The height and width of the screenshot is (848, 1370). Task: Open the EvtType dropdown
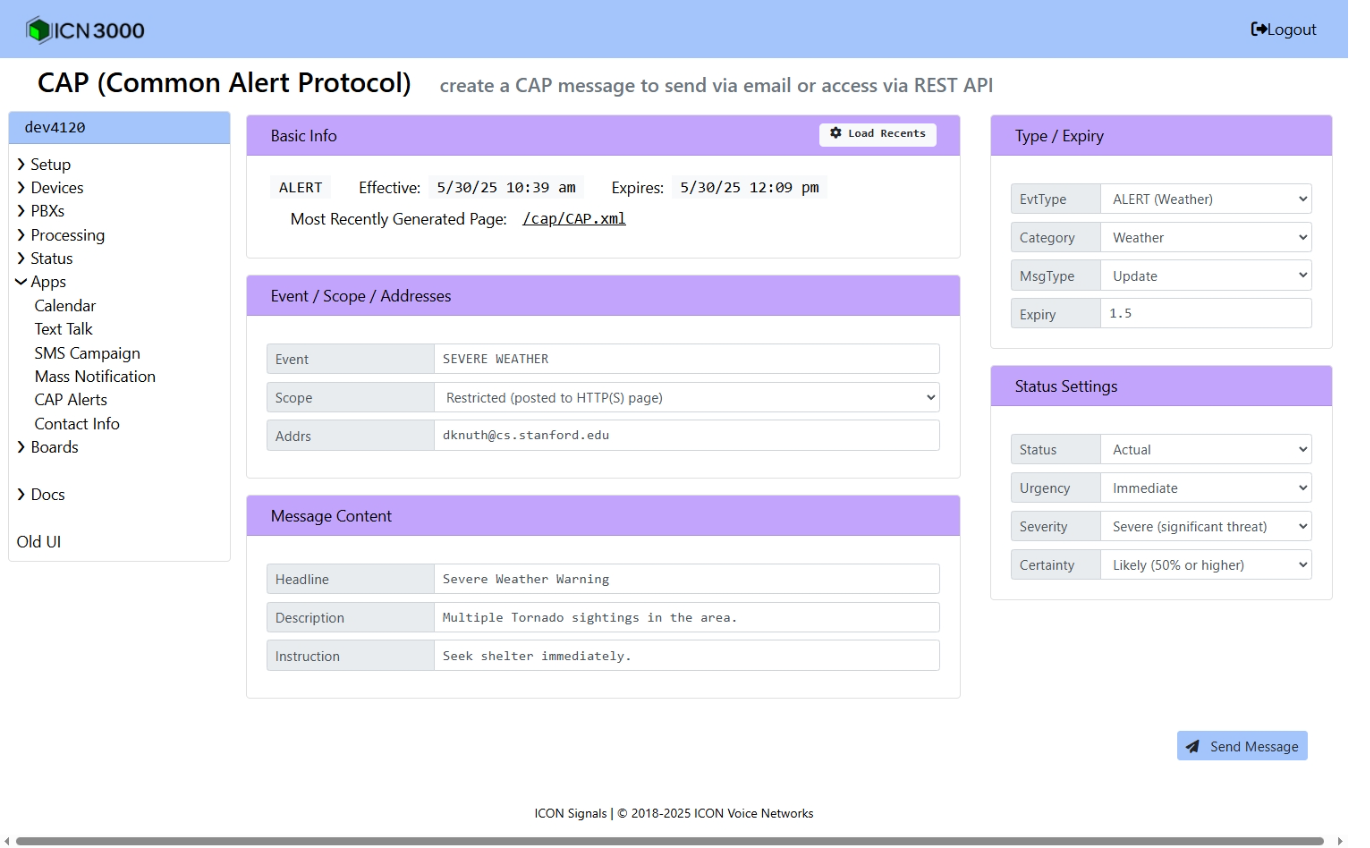coord(1205,199)
